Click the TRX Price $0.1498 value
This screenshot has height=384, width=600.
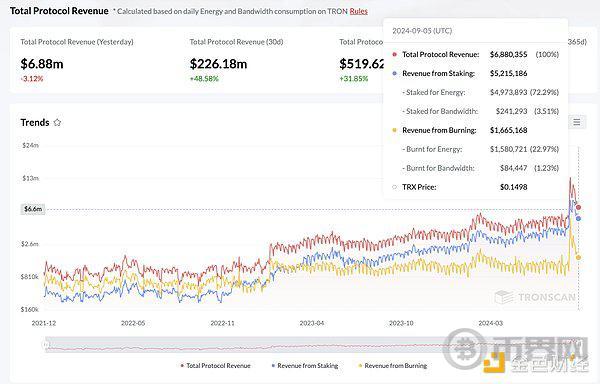514,187
